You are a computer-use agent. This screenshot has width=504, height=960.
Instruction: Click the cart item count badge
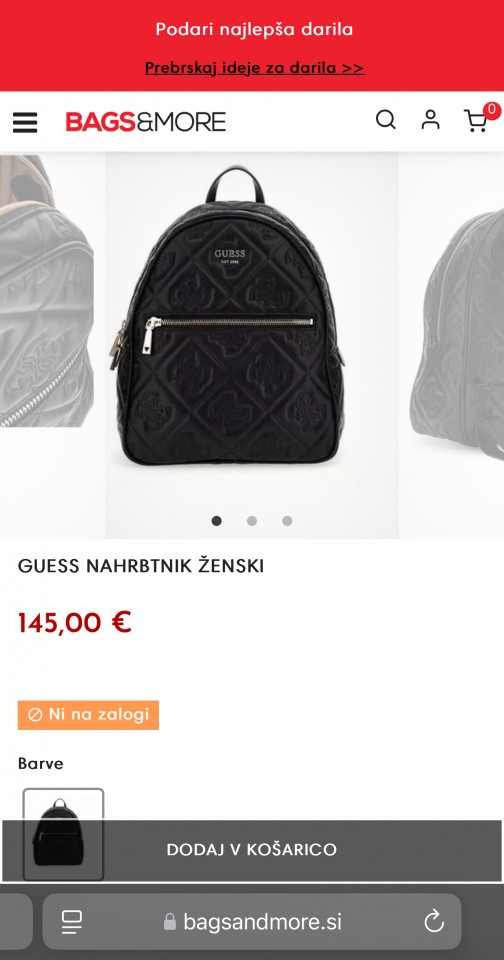[492, 111]
